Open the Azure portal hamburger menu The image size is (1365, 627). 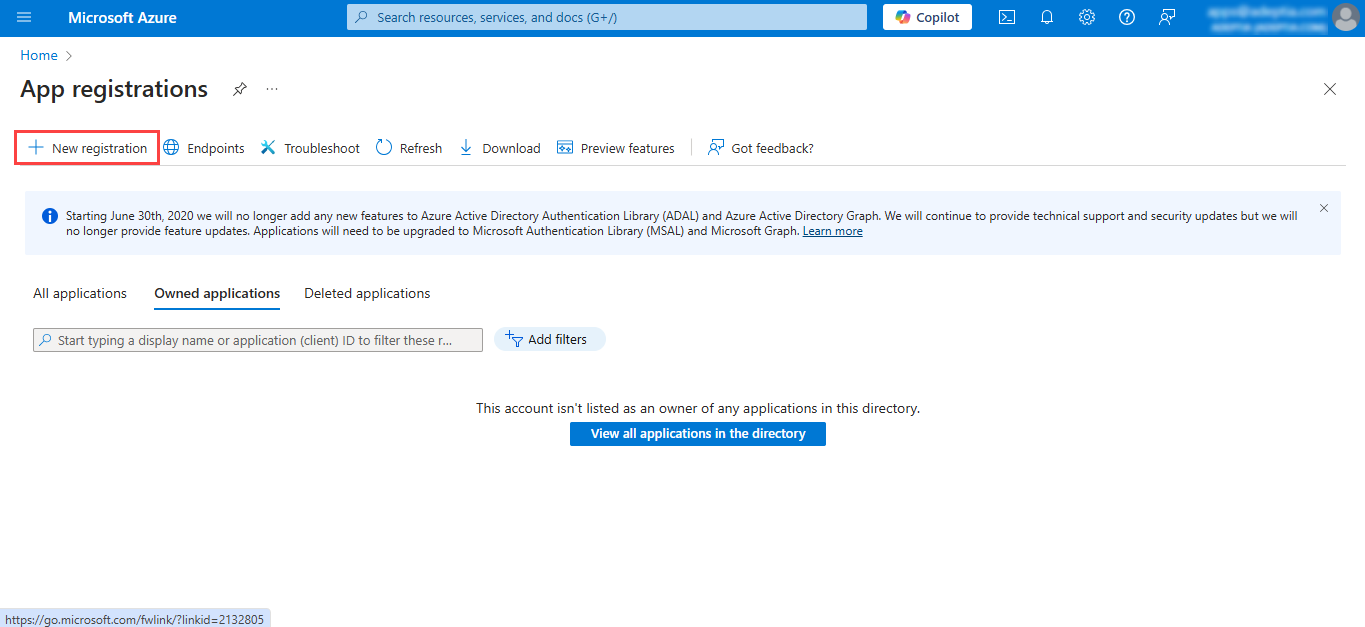click(x=24, y=17)
